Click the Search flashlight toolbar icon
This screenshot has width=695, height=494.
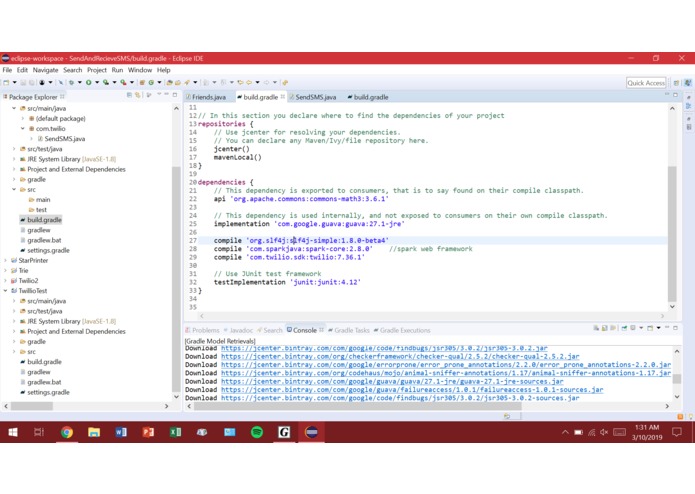[x=187, y=82]
